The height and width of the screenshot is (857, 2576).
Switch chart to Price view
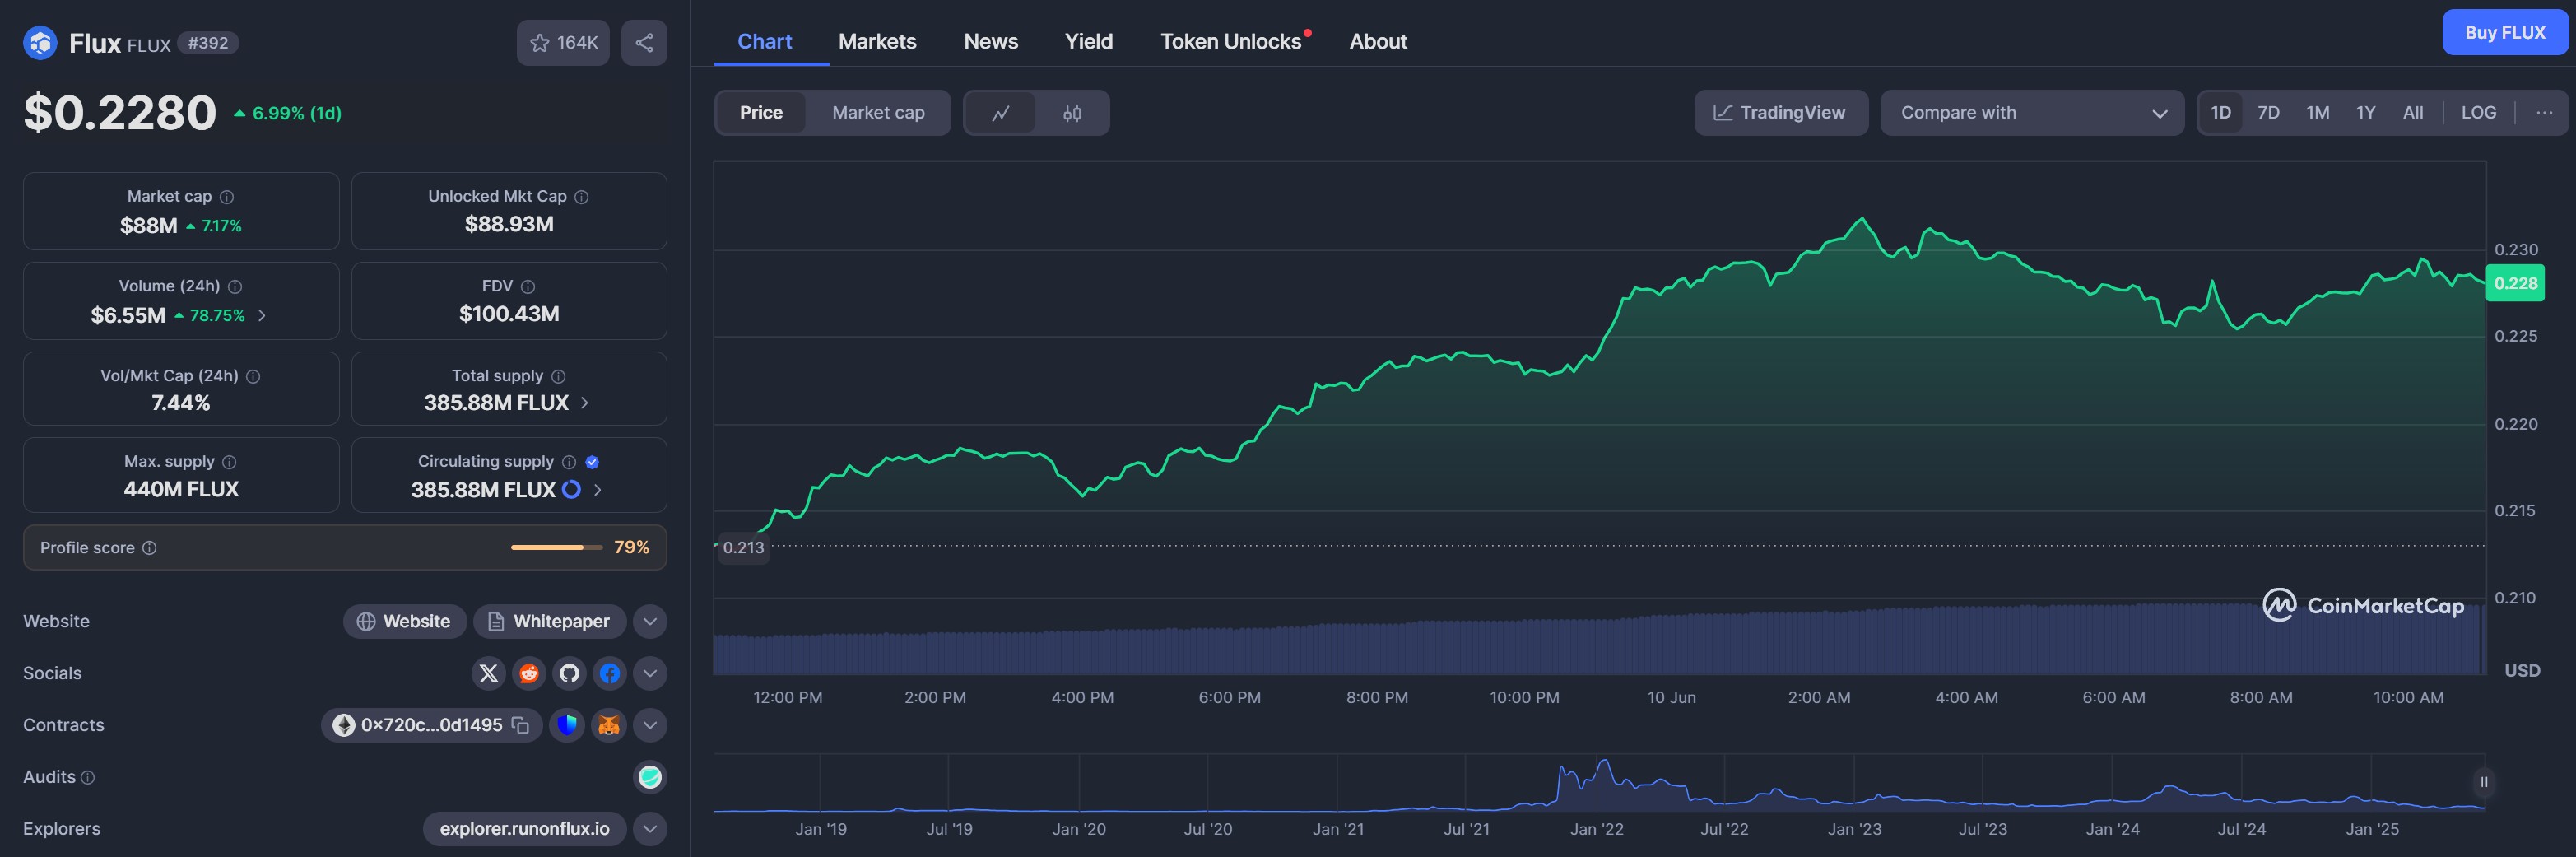761,113
